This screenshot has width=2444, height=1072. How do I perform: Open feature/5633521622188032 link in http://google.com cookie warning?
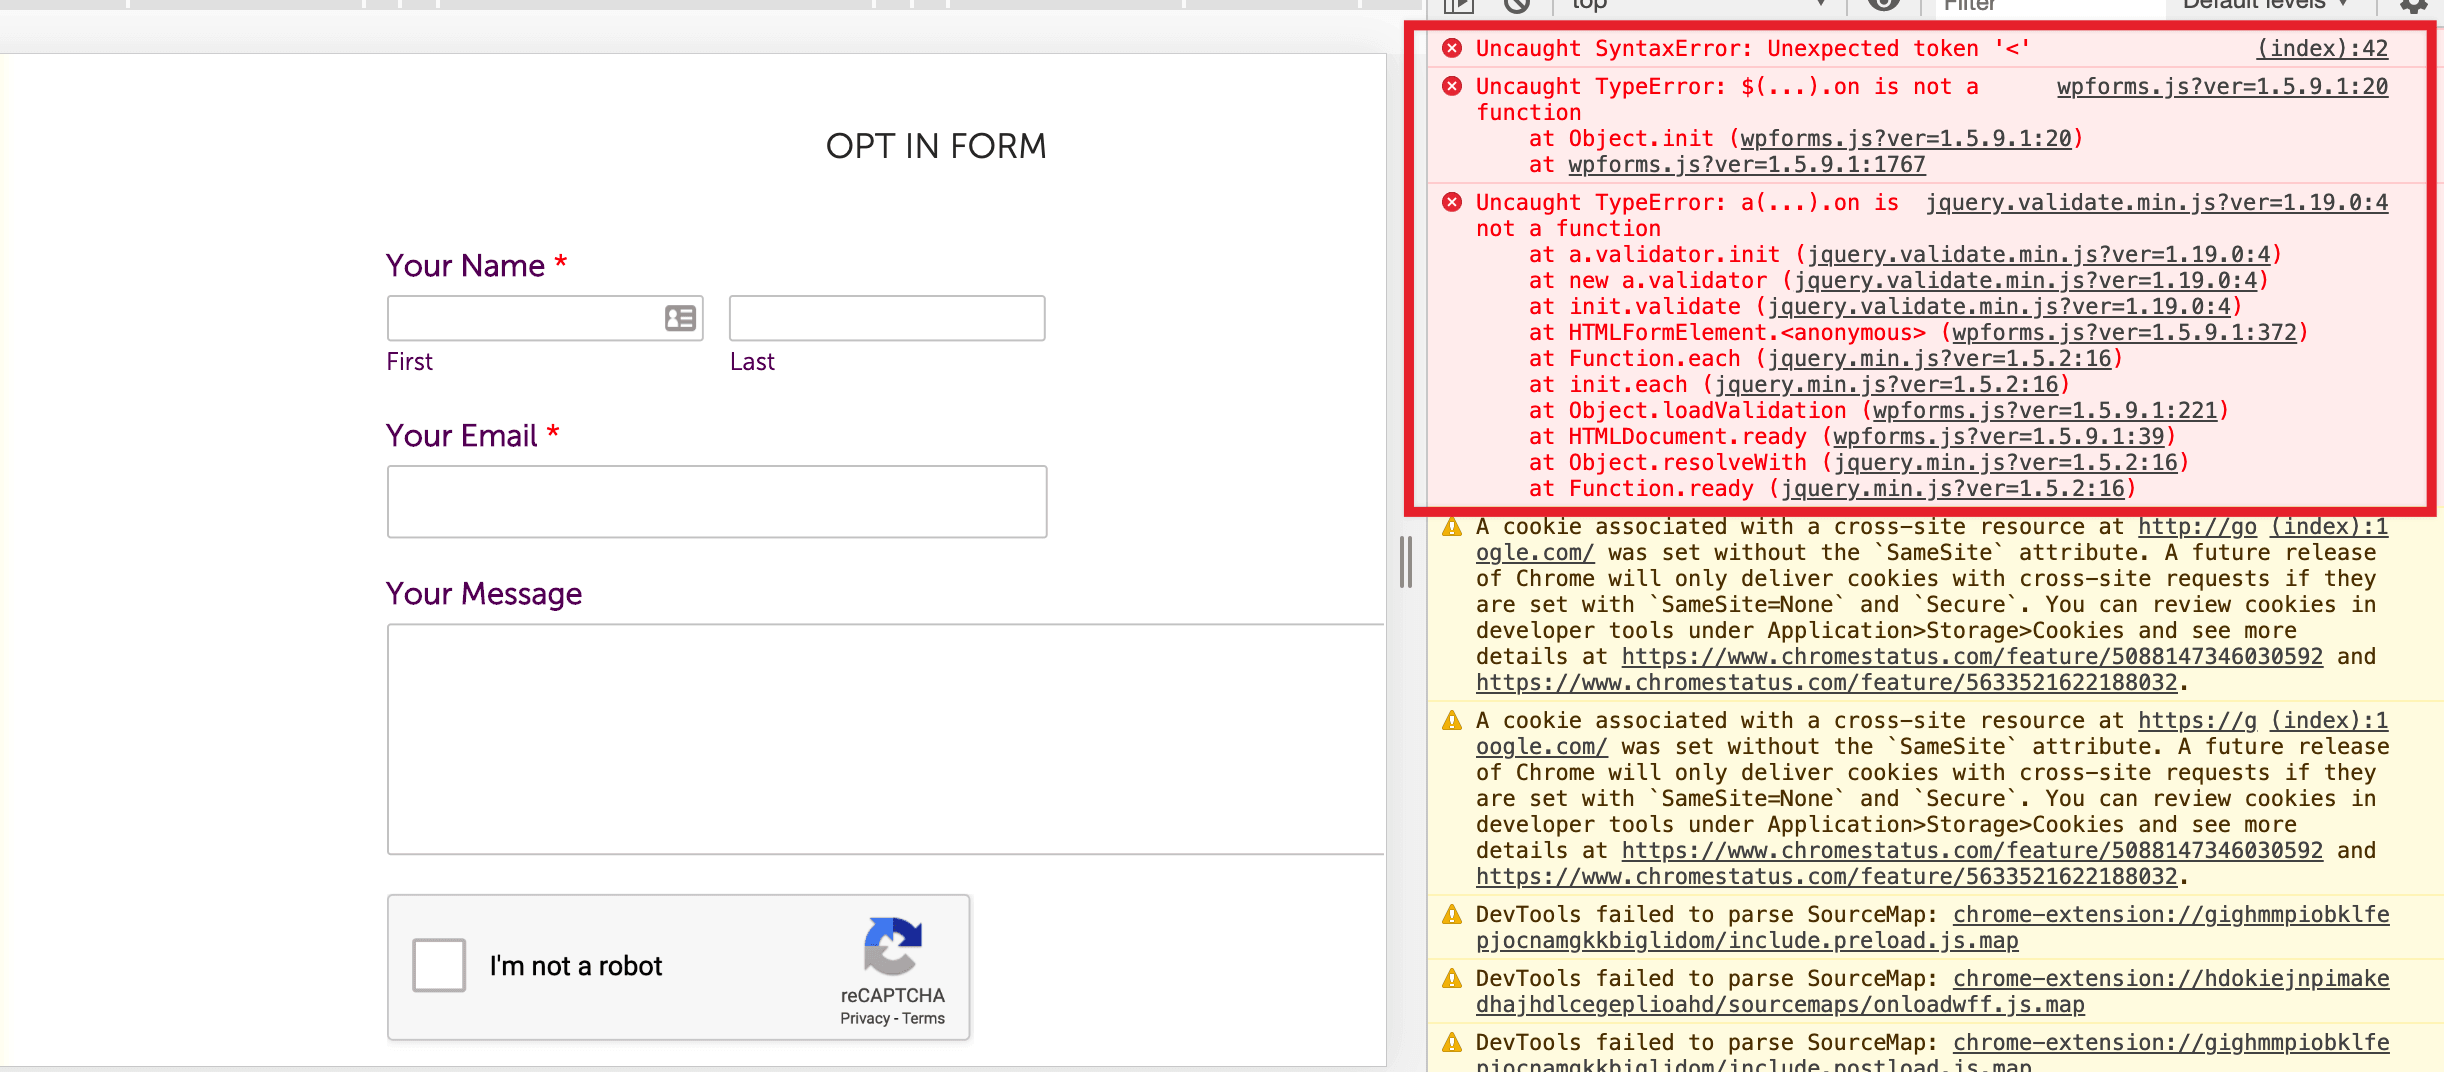(1826, 682)
